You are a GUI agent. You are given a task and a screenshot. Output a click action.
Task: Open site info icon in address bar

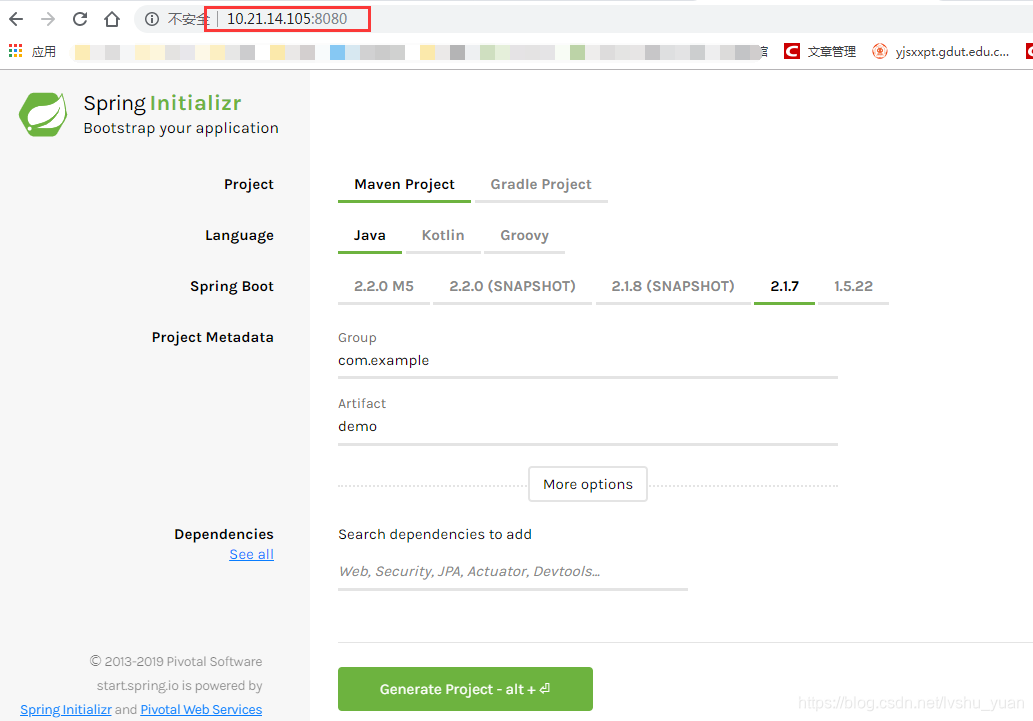(152, 19)
